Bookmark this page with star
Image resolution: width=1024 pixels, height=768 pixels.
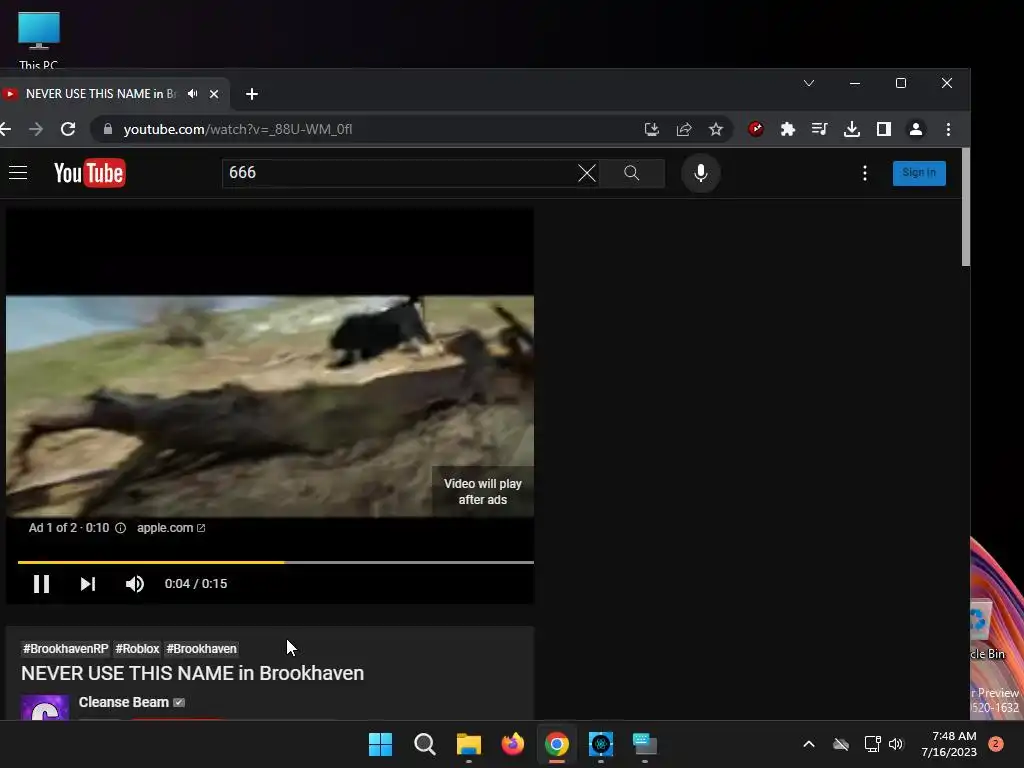pyautogui.click(x=716, y=129)
